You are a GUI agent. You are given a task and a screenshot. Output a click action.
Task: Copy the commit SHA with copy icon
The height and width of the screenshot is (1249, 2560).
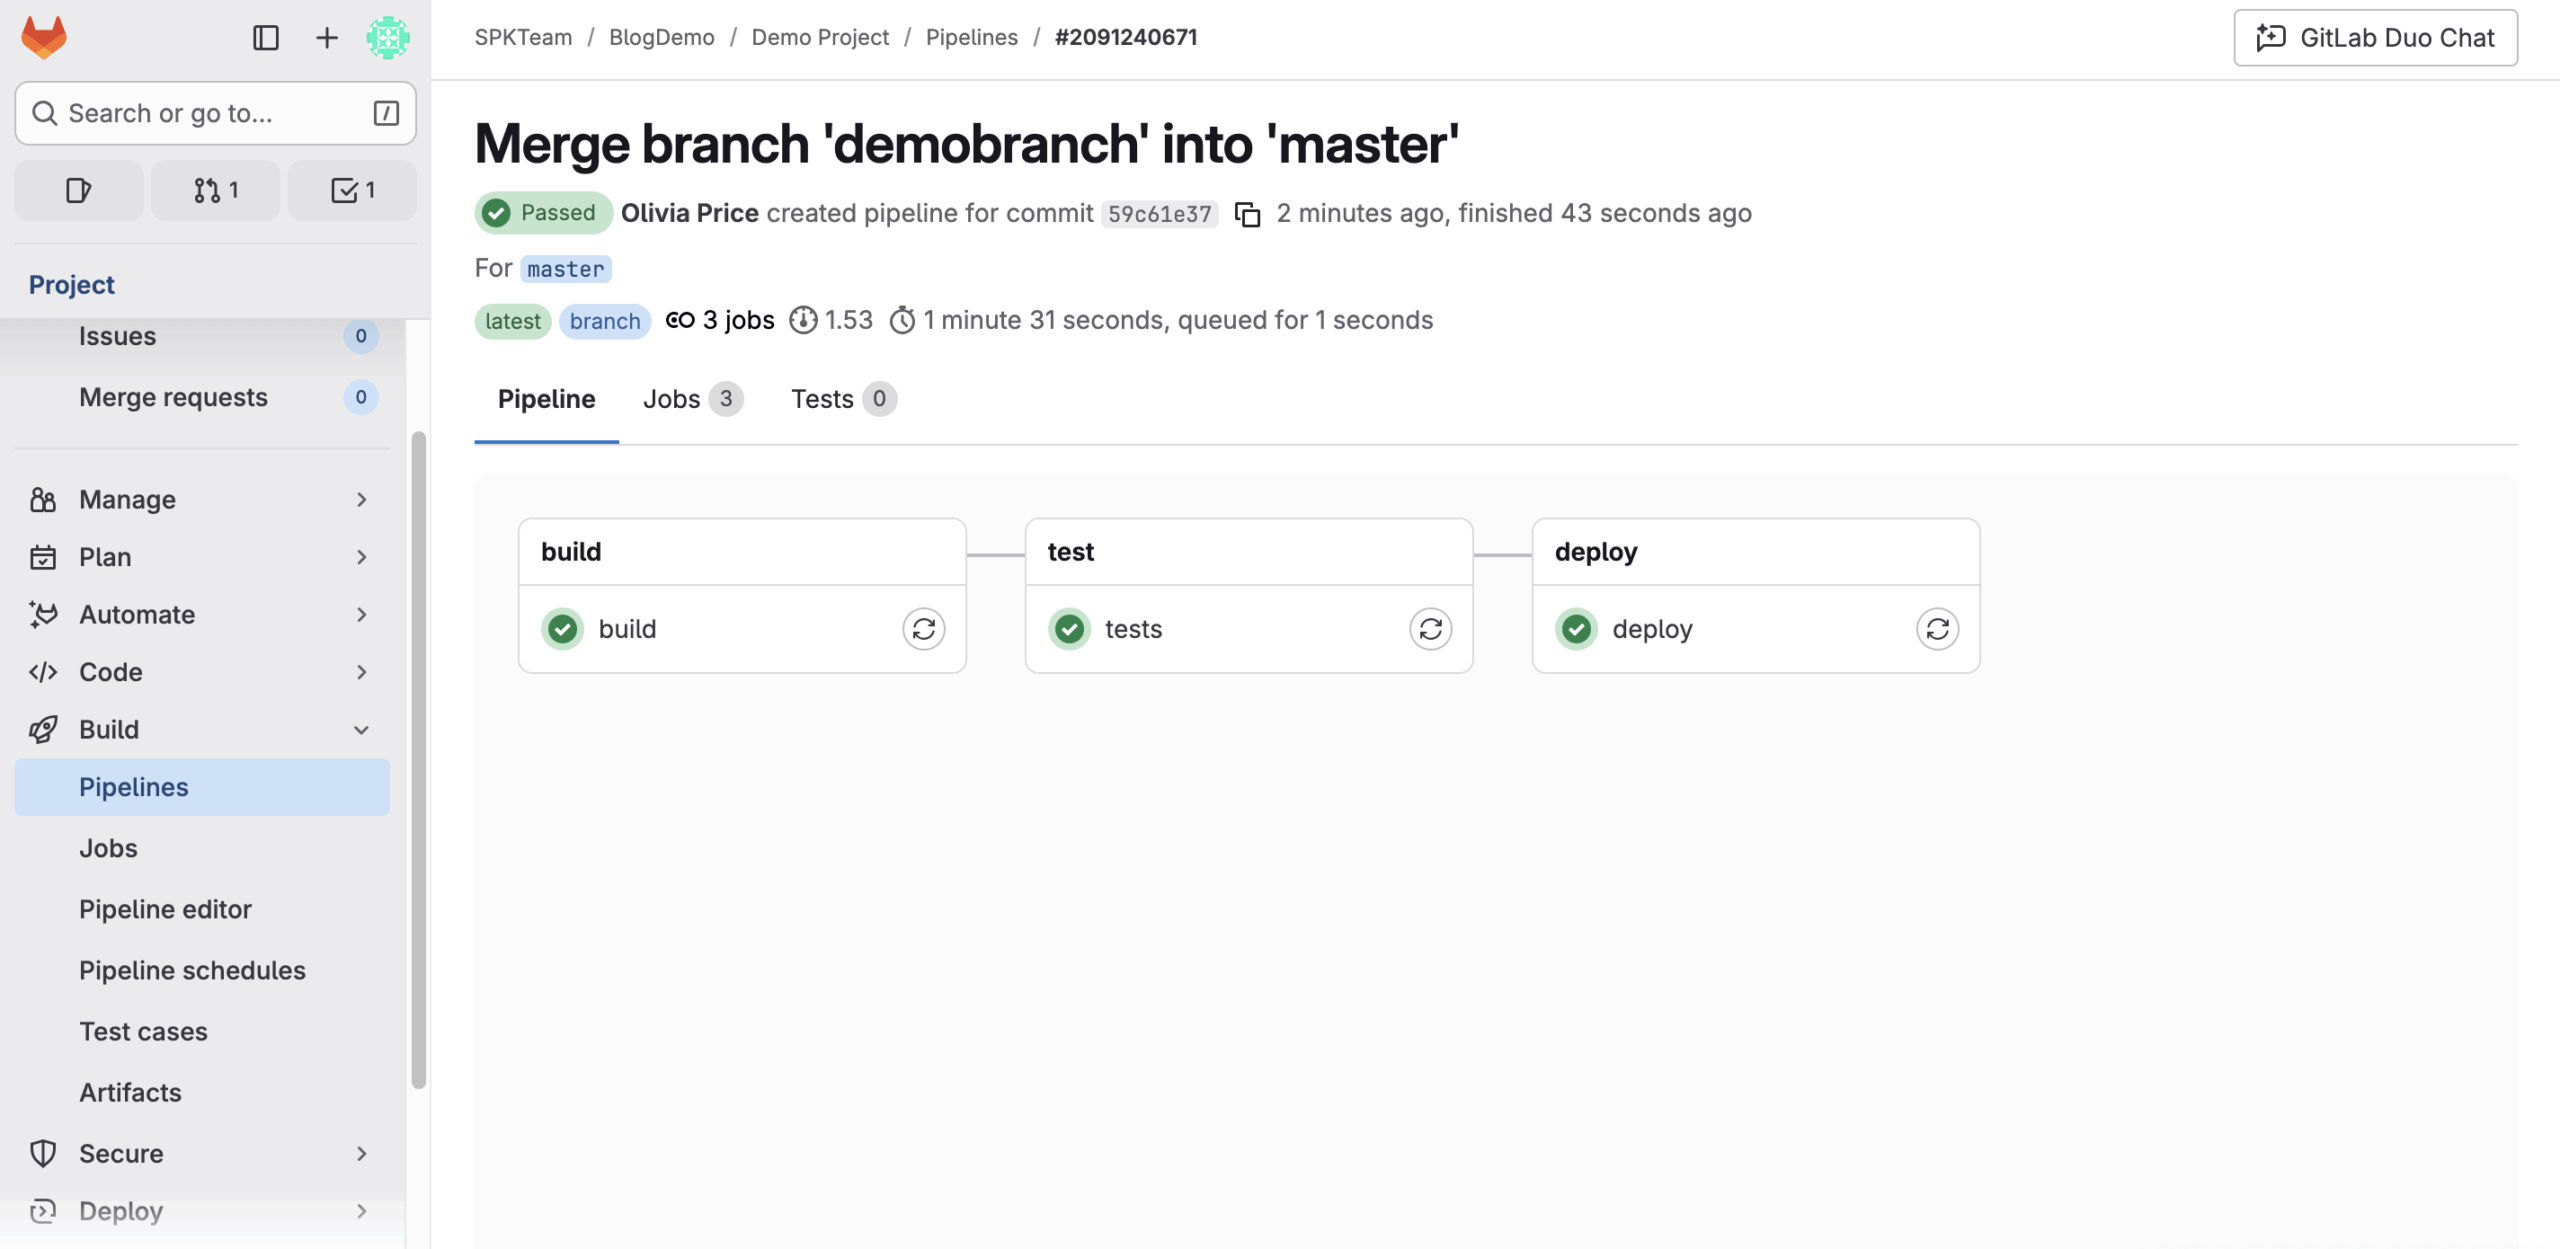[x=1247, y=214]
